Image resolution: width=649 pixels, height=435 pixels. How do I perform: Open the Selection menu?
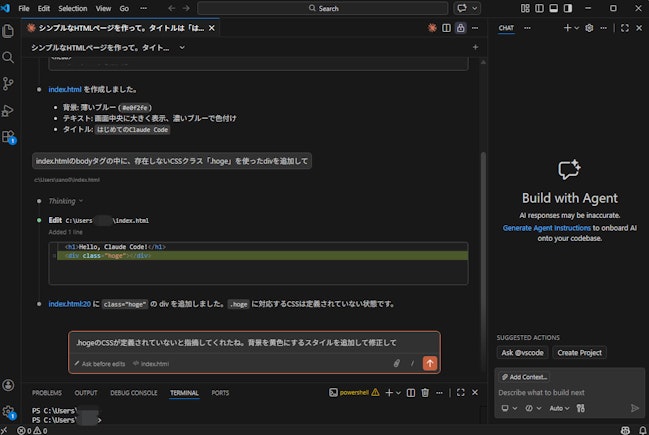coord(73,8)
